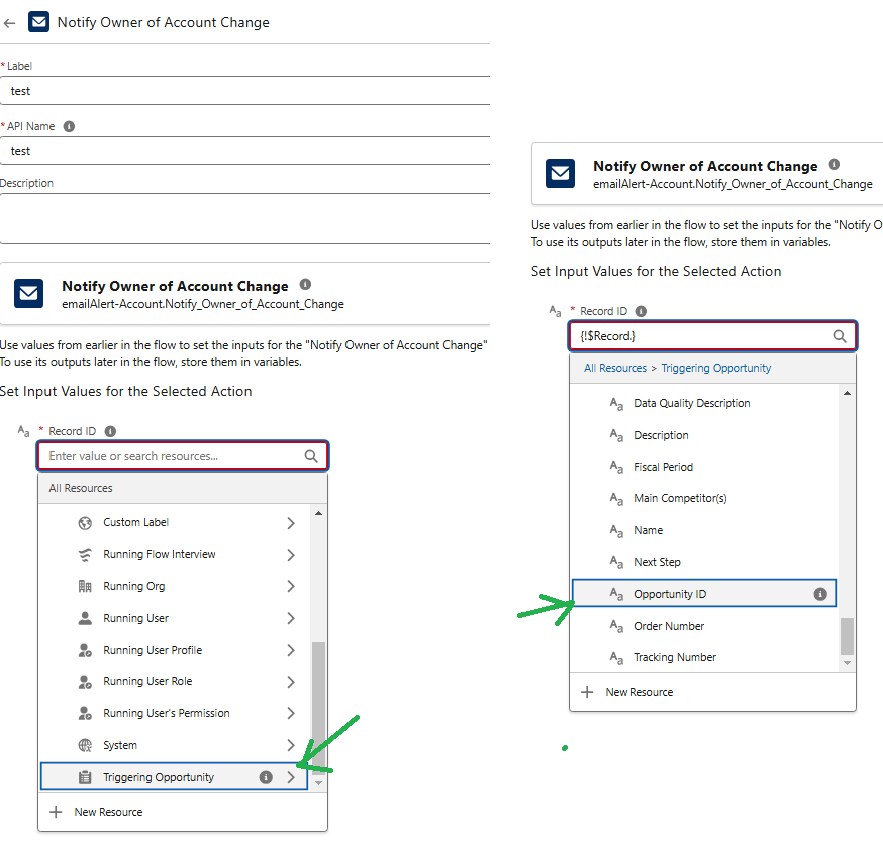Click the info icon next to right Notify Owner heading

(834, 164)
